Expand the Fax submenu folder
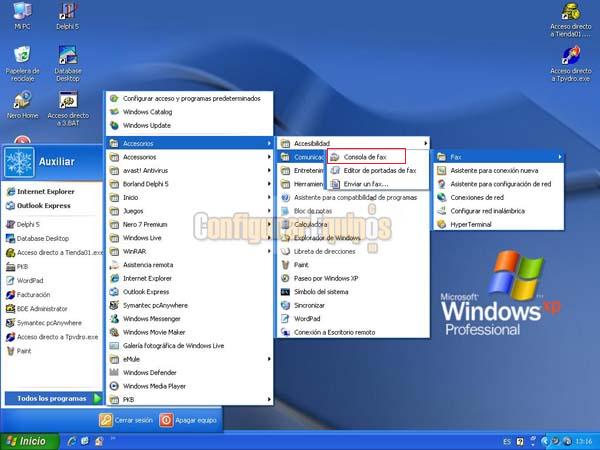 pyautogui.click(x=499, y=157)
